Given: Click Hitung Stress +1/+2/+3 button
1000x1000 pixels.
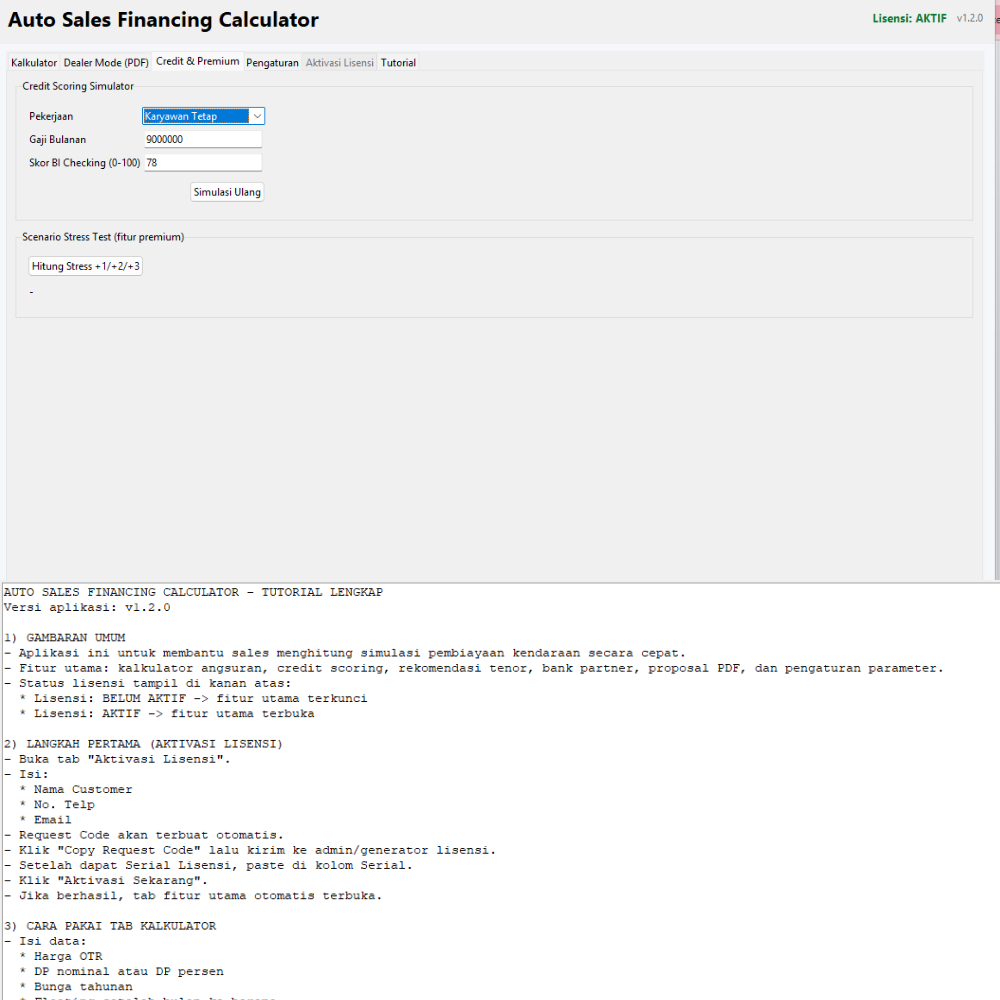Looking at the screenshot, I should (x=86, y=267).
